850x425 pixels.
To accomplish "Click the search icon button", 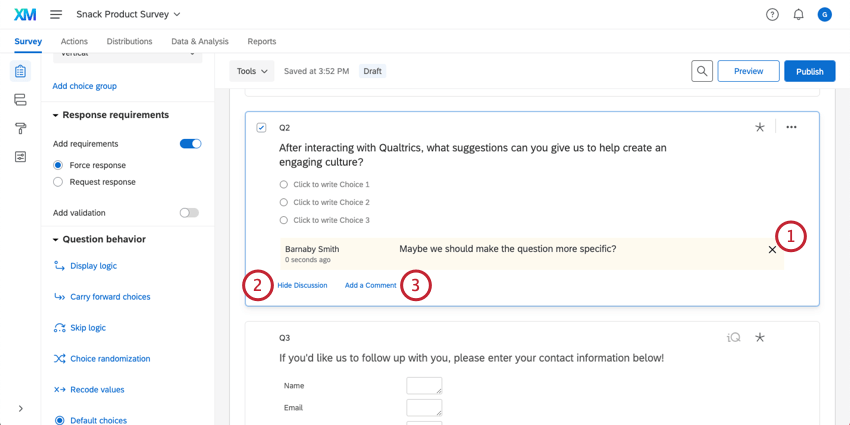I will pos(702,71).
